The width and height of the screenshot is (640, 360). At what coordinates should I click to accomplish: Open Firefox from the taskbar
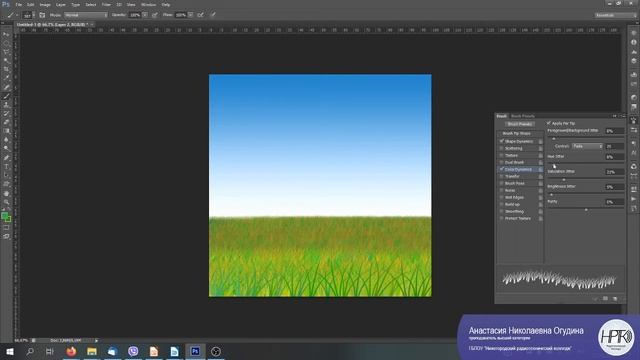[x=71, y=351]
